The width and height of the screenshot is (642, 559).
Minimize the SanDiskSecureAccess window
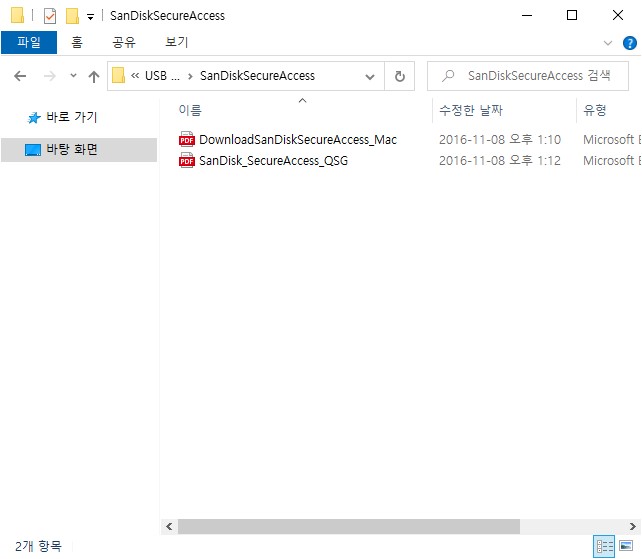[527, 16]
